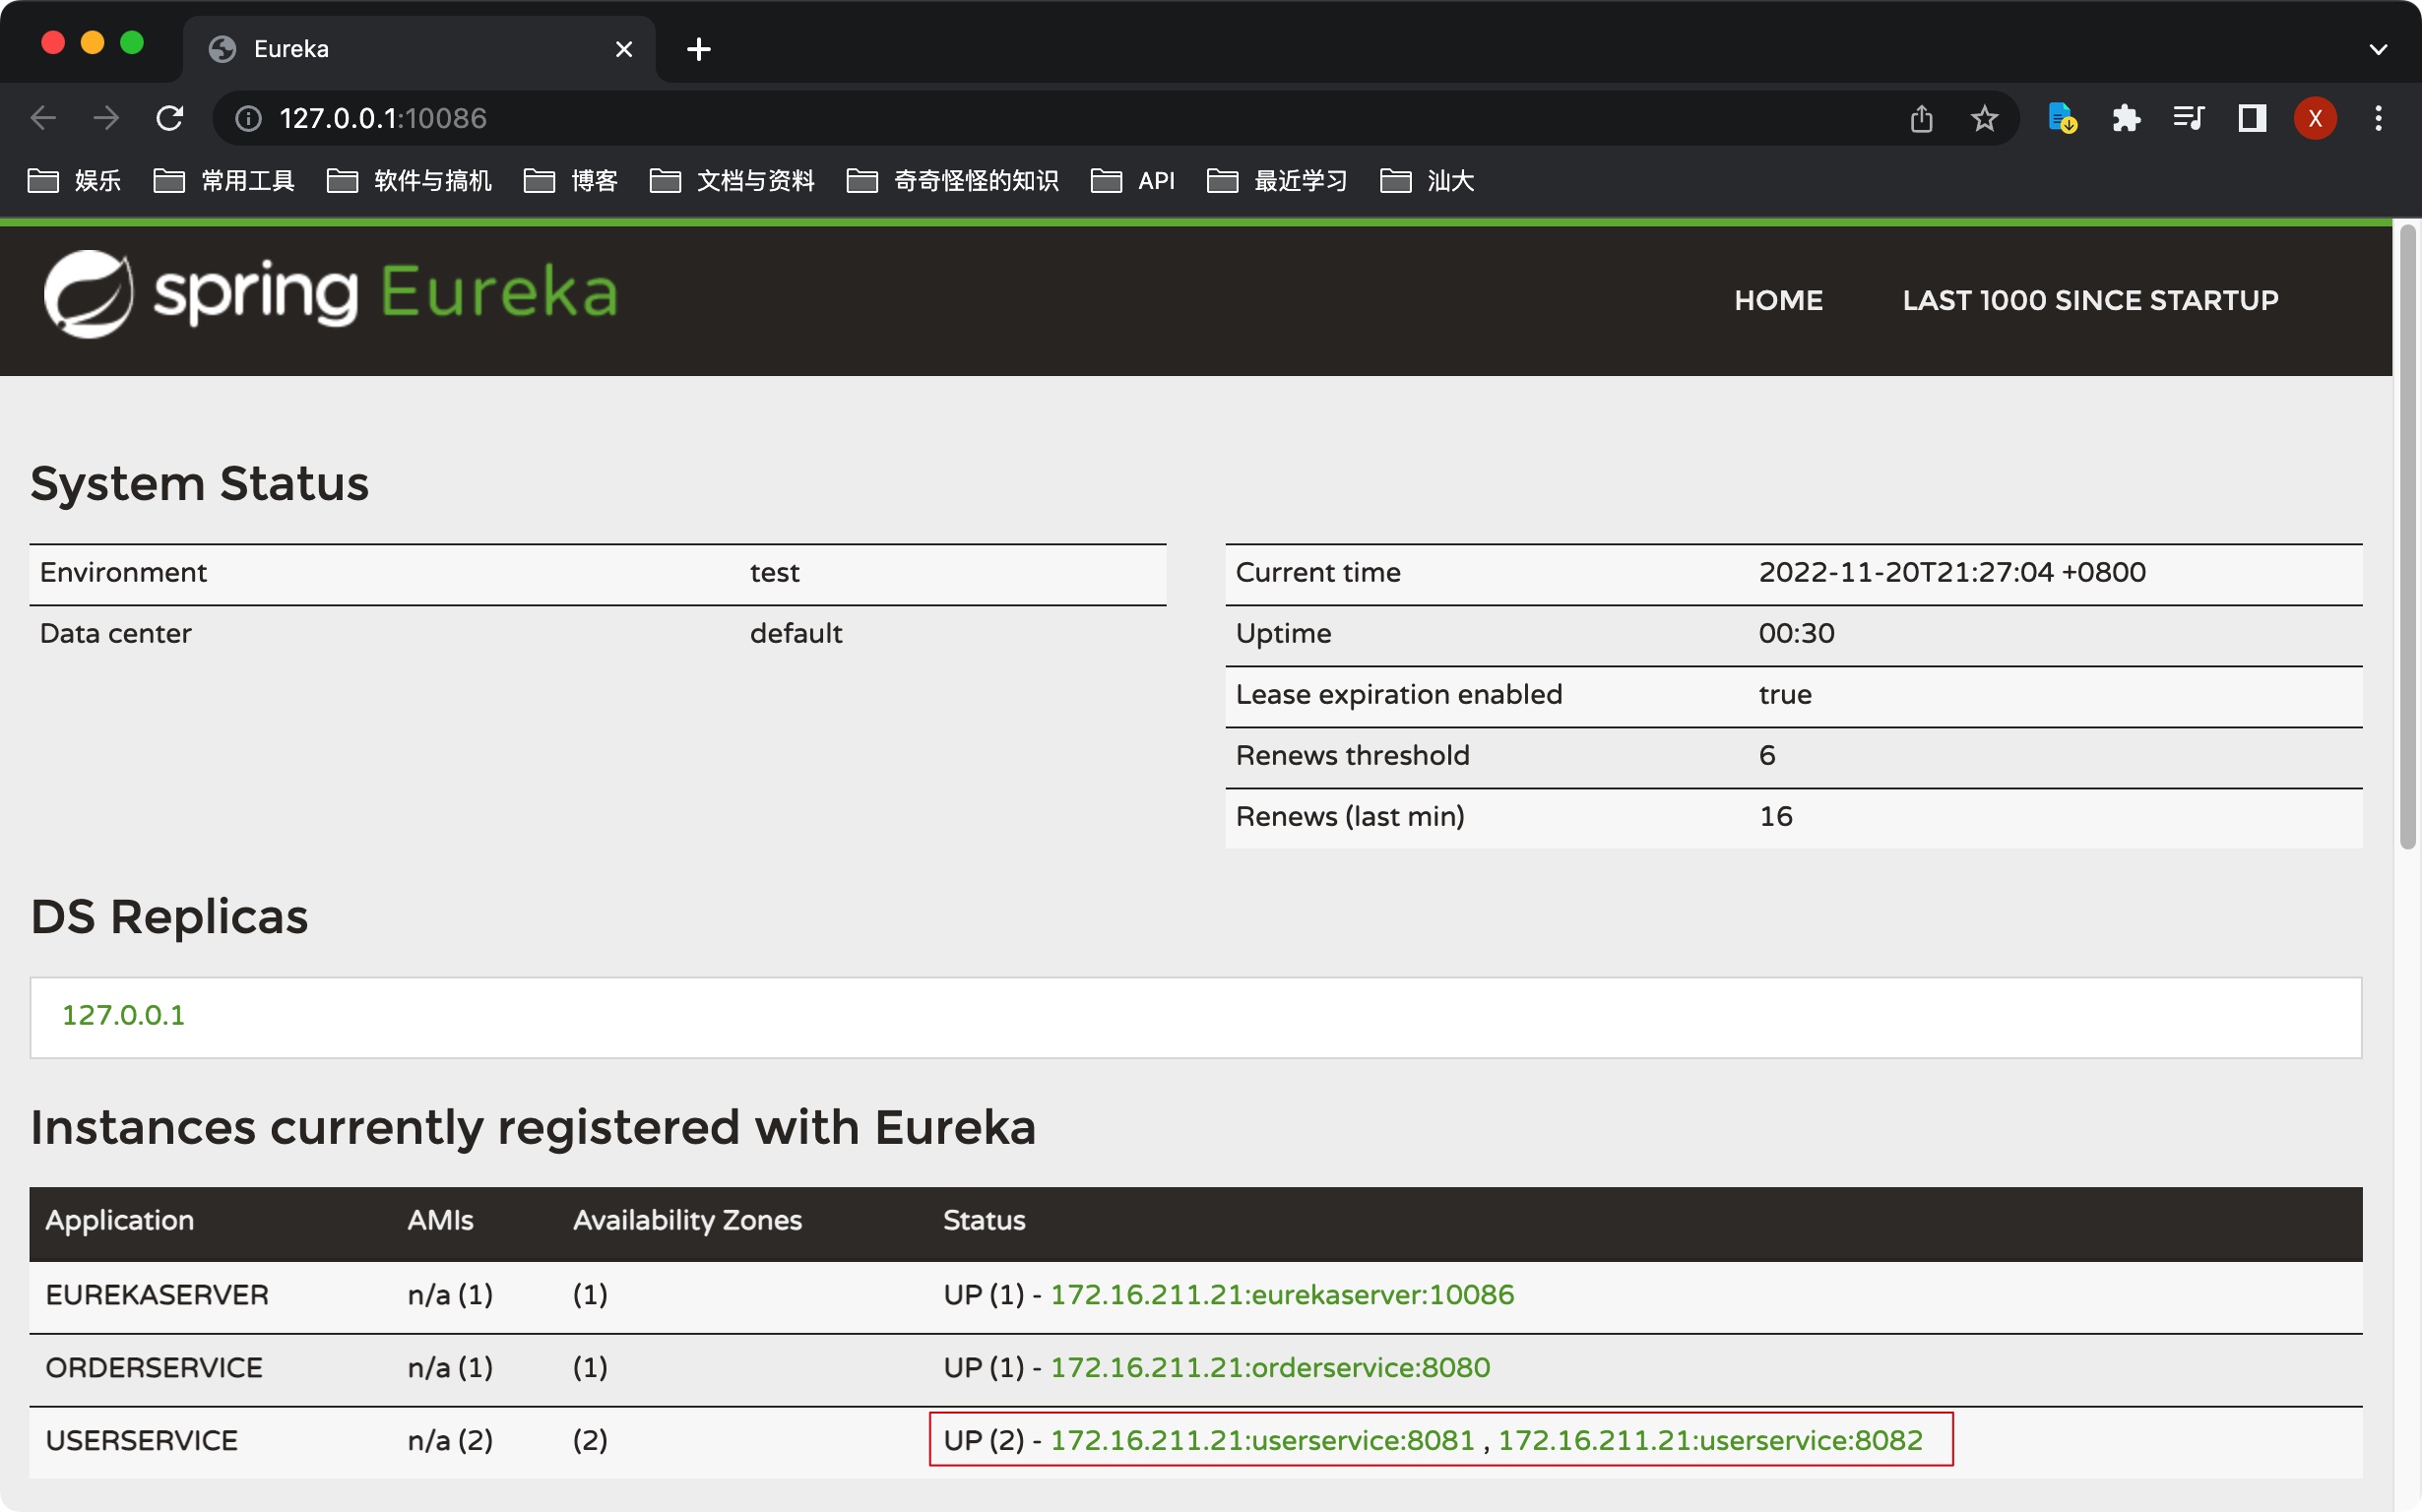Open the 文档与资料 bookmark folder
The height and width of the screenshot is (1512, 2422).
732,180
